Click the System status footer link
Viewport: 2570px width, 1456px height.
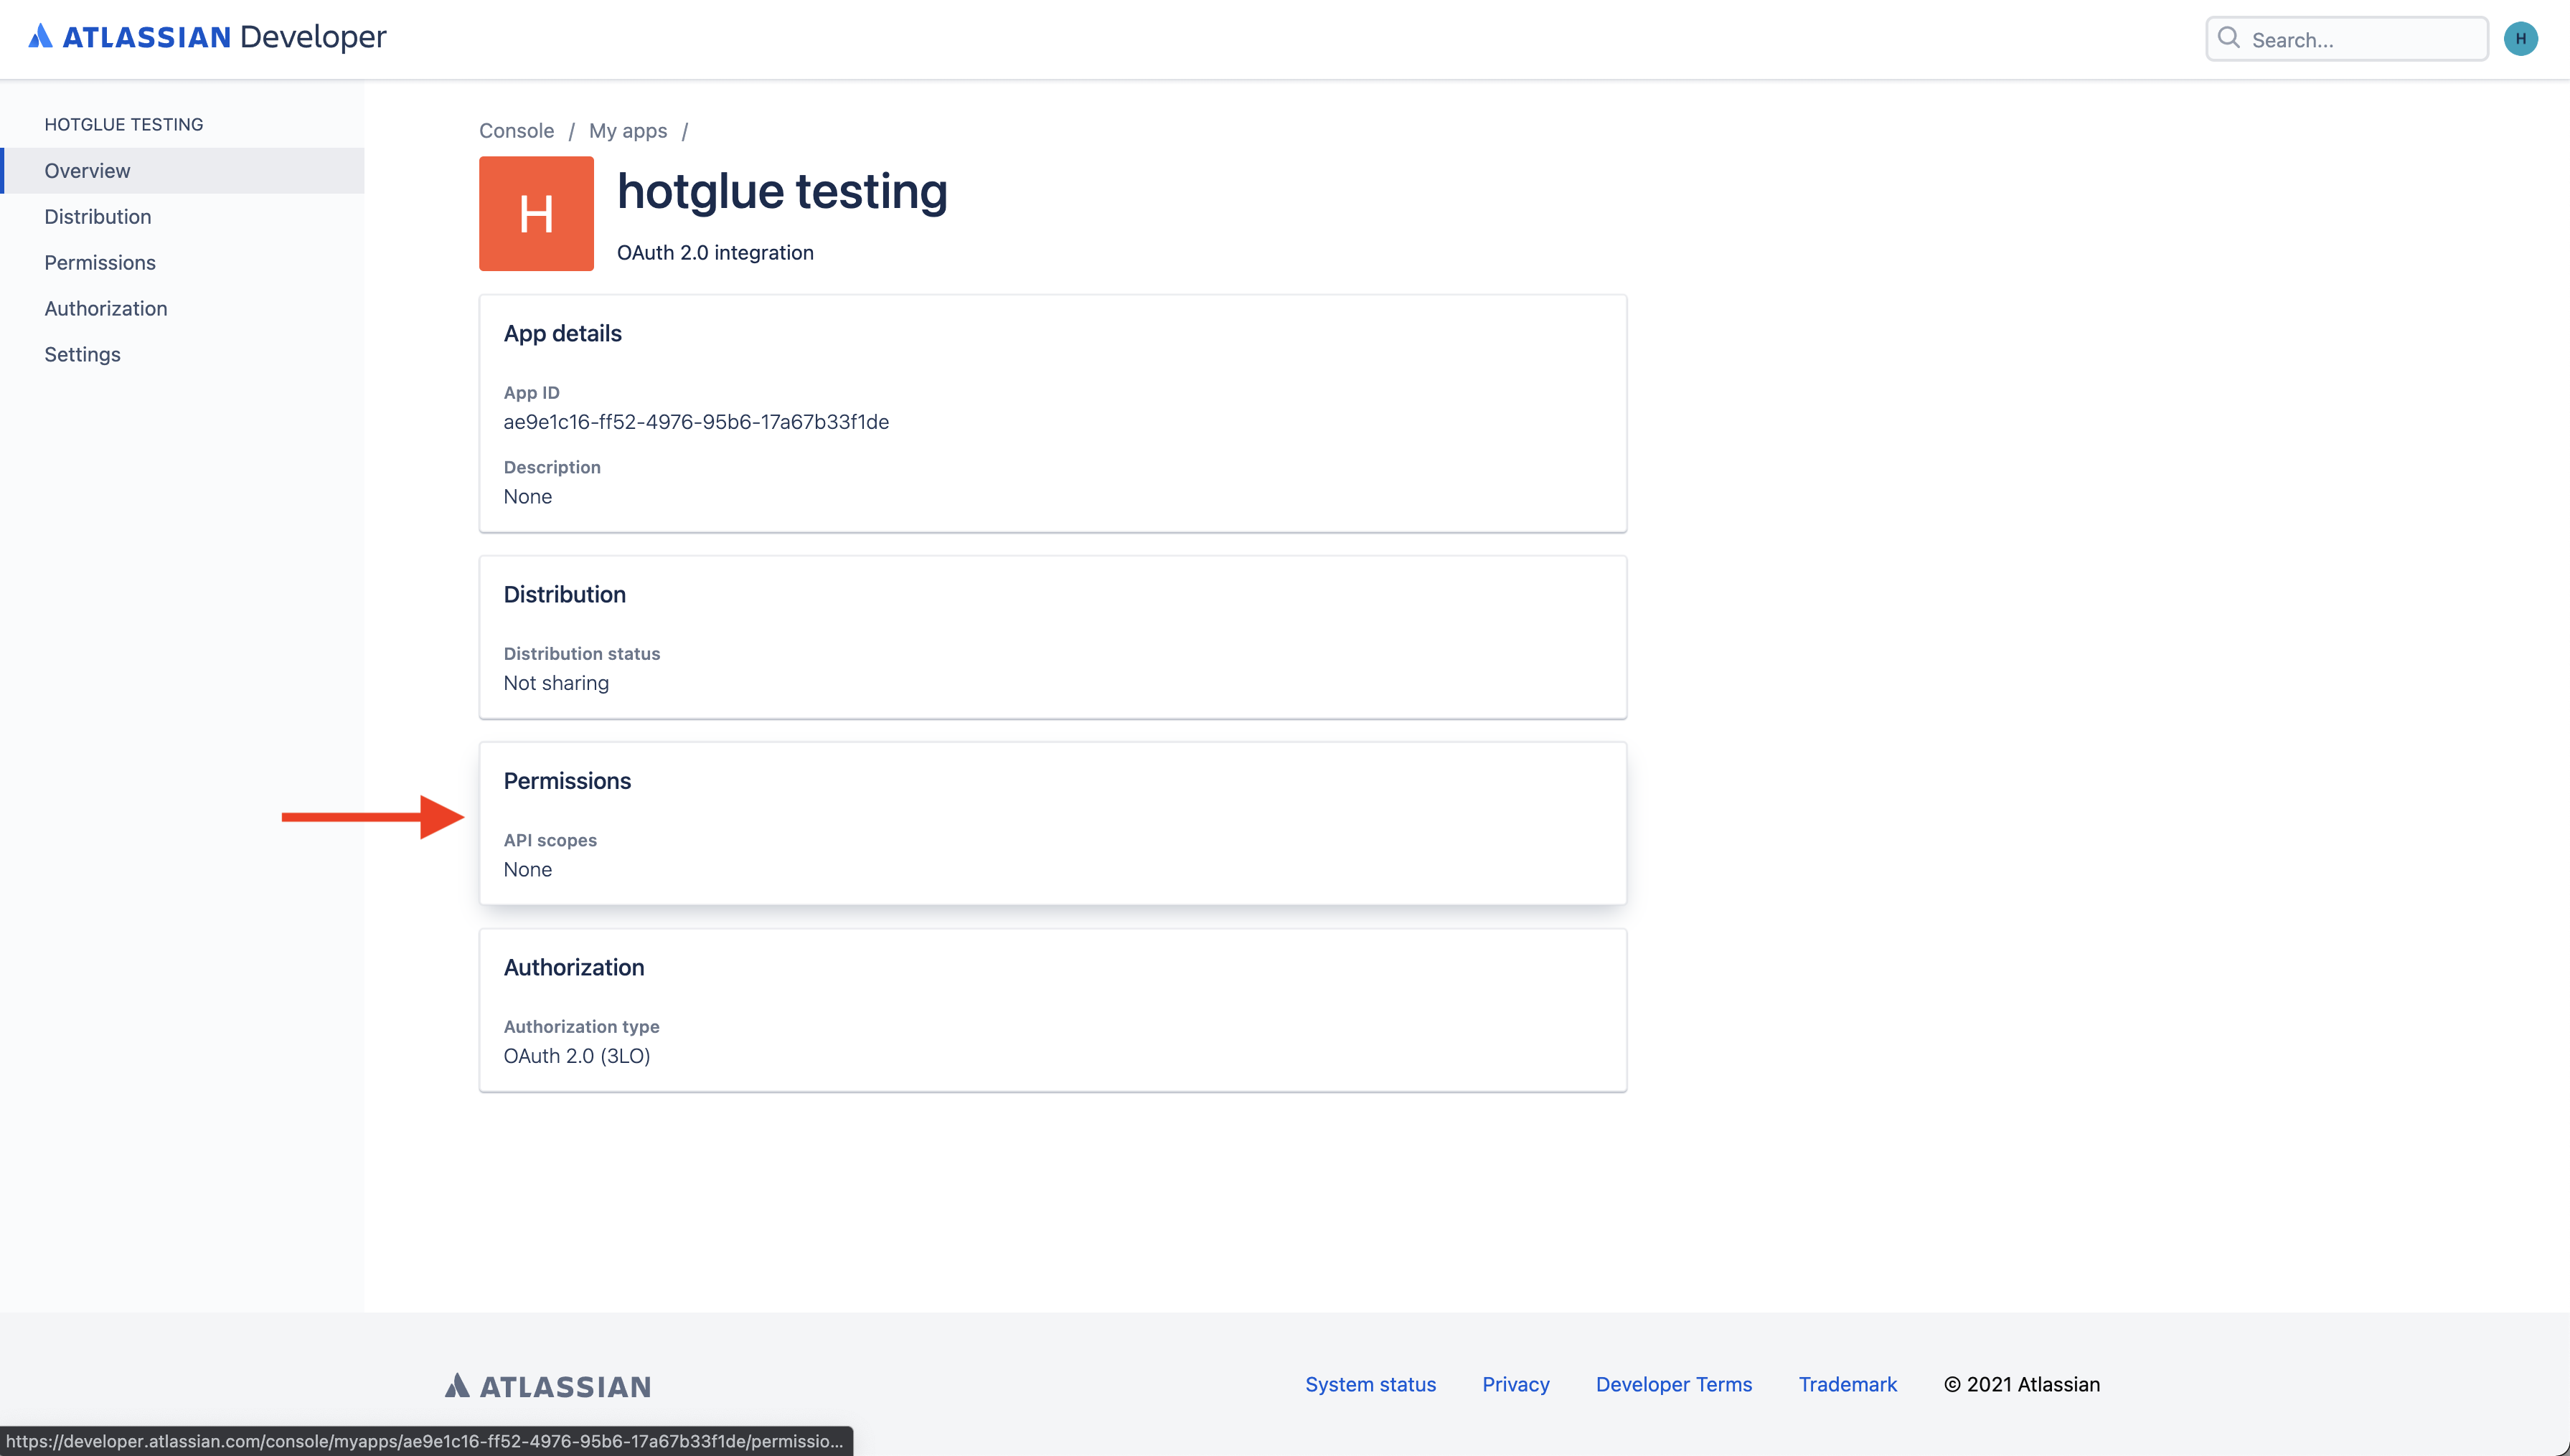point(1370,1384)
